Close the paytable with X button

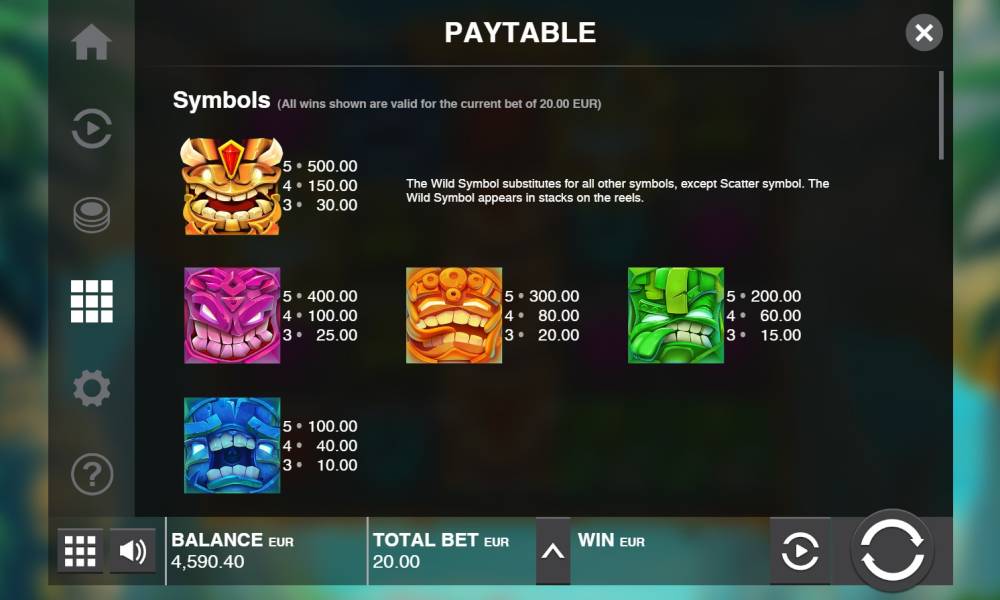pos(923,33)
